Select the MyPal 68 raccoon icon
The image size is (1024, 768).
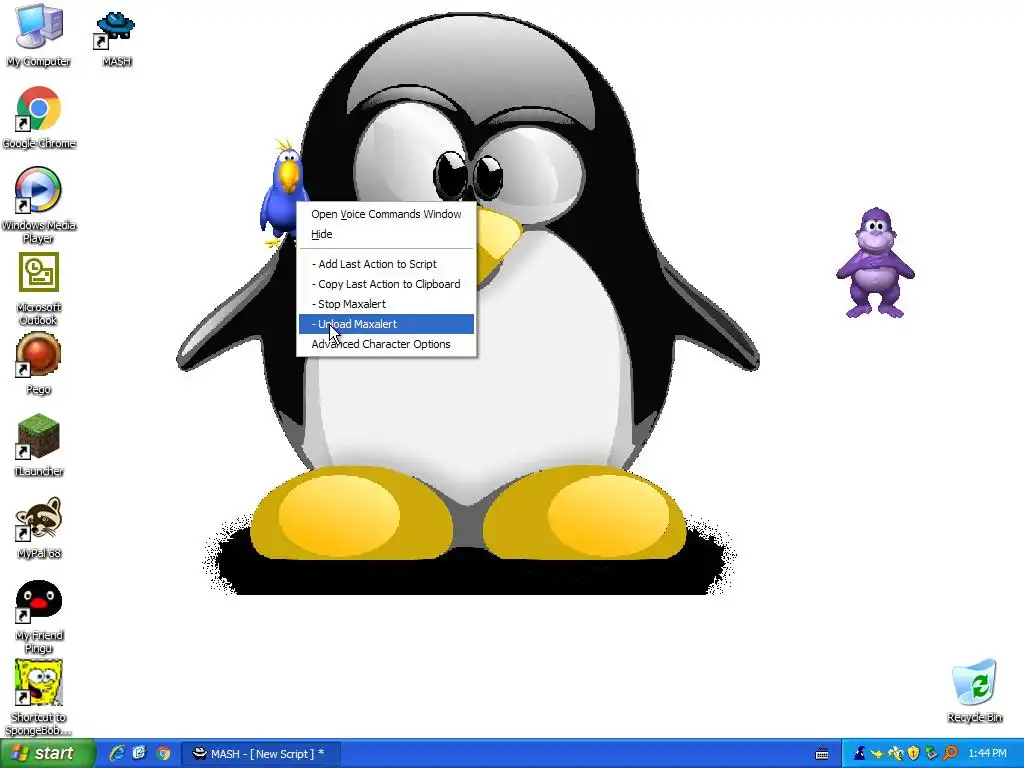point(39,519)
